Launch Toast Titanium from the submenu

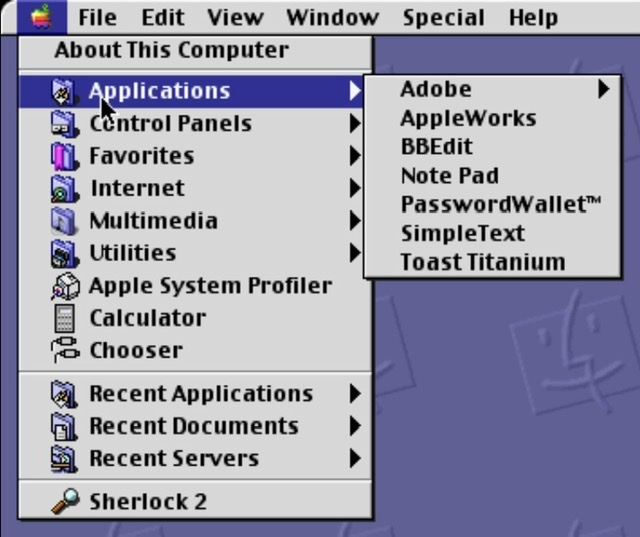coord(493,262)
